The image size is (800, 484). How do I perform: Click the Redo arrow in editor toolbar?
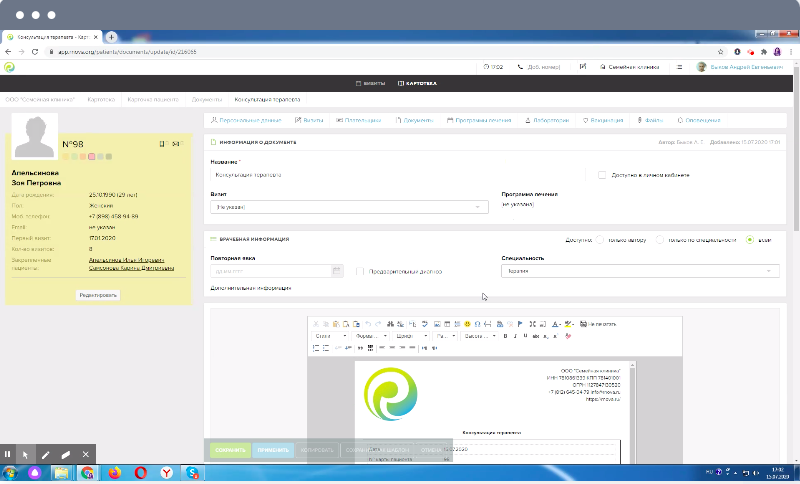(378, 324)
